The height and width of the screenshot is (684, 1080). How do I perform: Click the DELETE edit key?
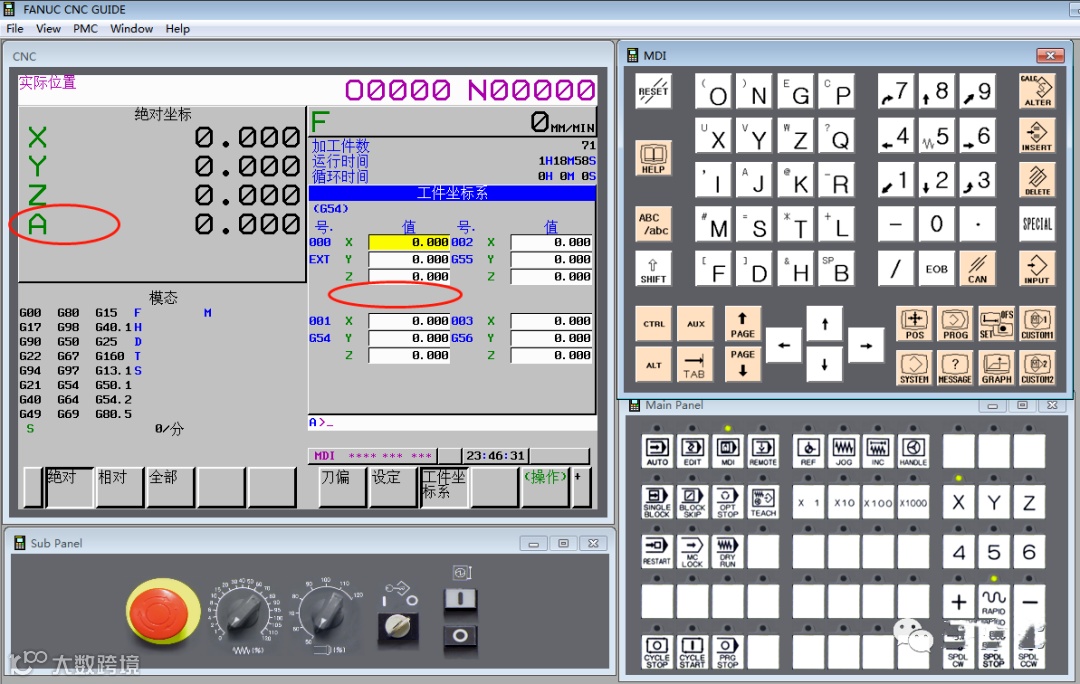pyautogui.click(x=1037, y=180)
